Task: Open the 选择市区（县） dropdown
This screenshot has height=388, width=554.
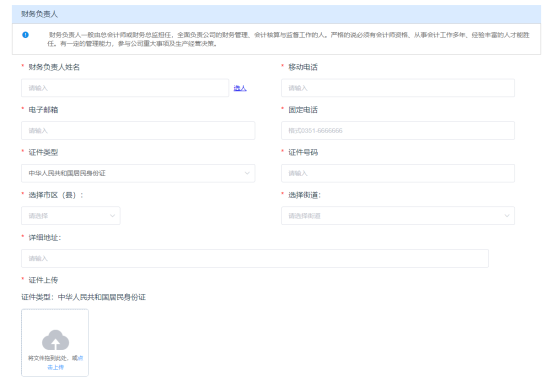Action: click(71, 216)
